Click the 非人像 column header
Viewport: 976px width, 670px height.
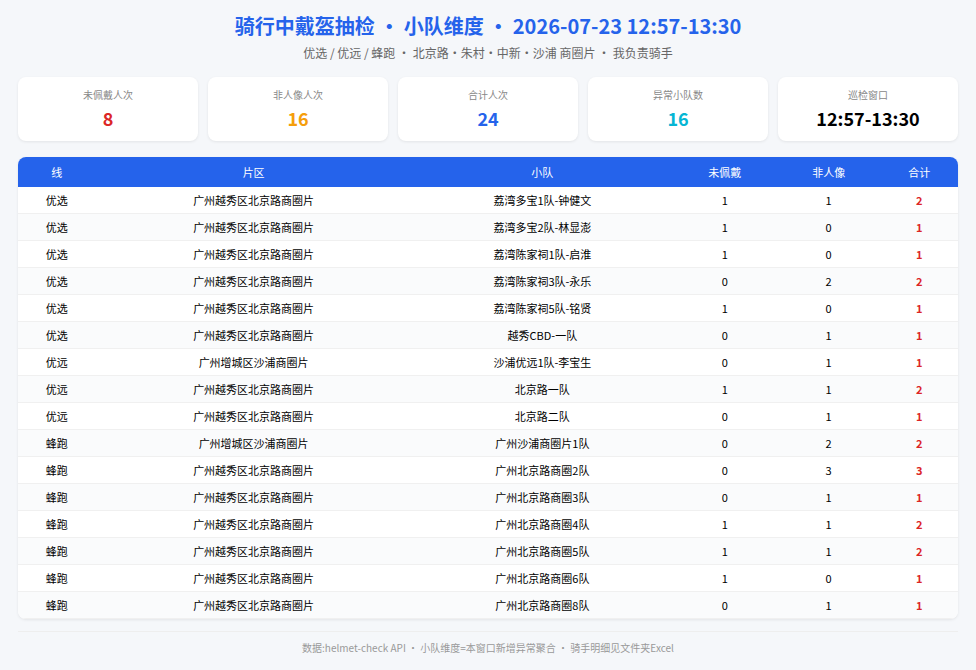(828, 172)
